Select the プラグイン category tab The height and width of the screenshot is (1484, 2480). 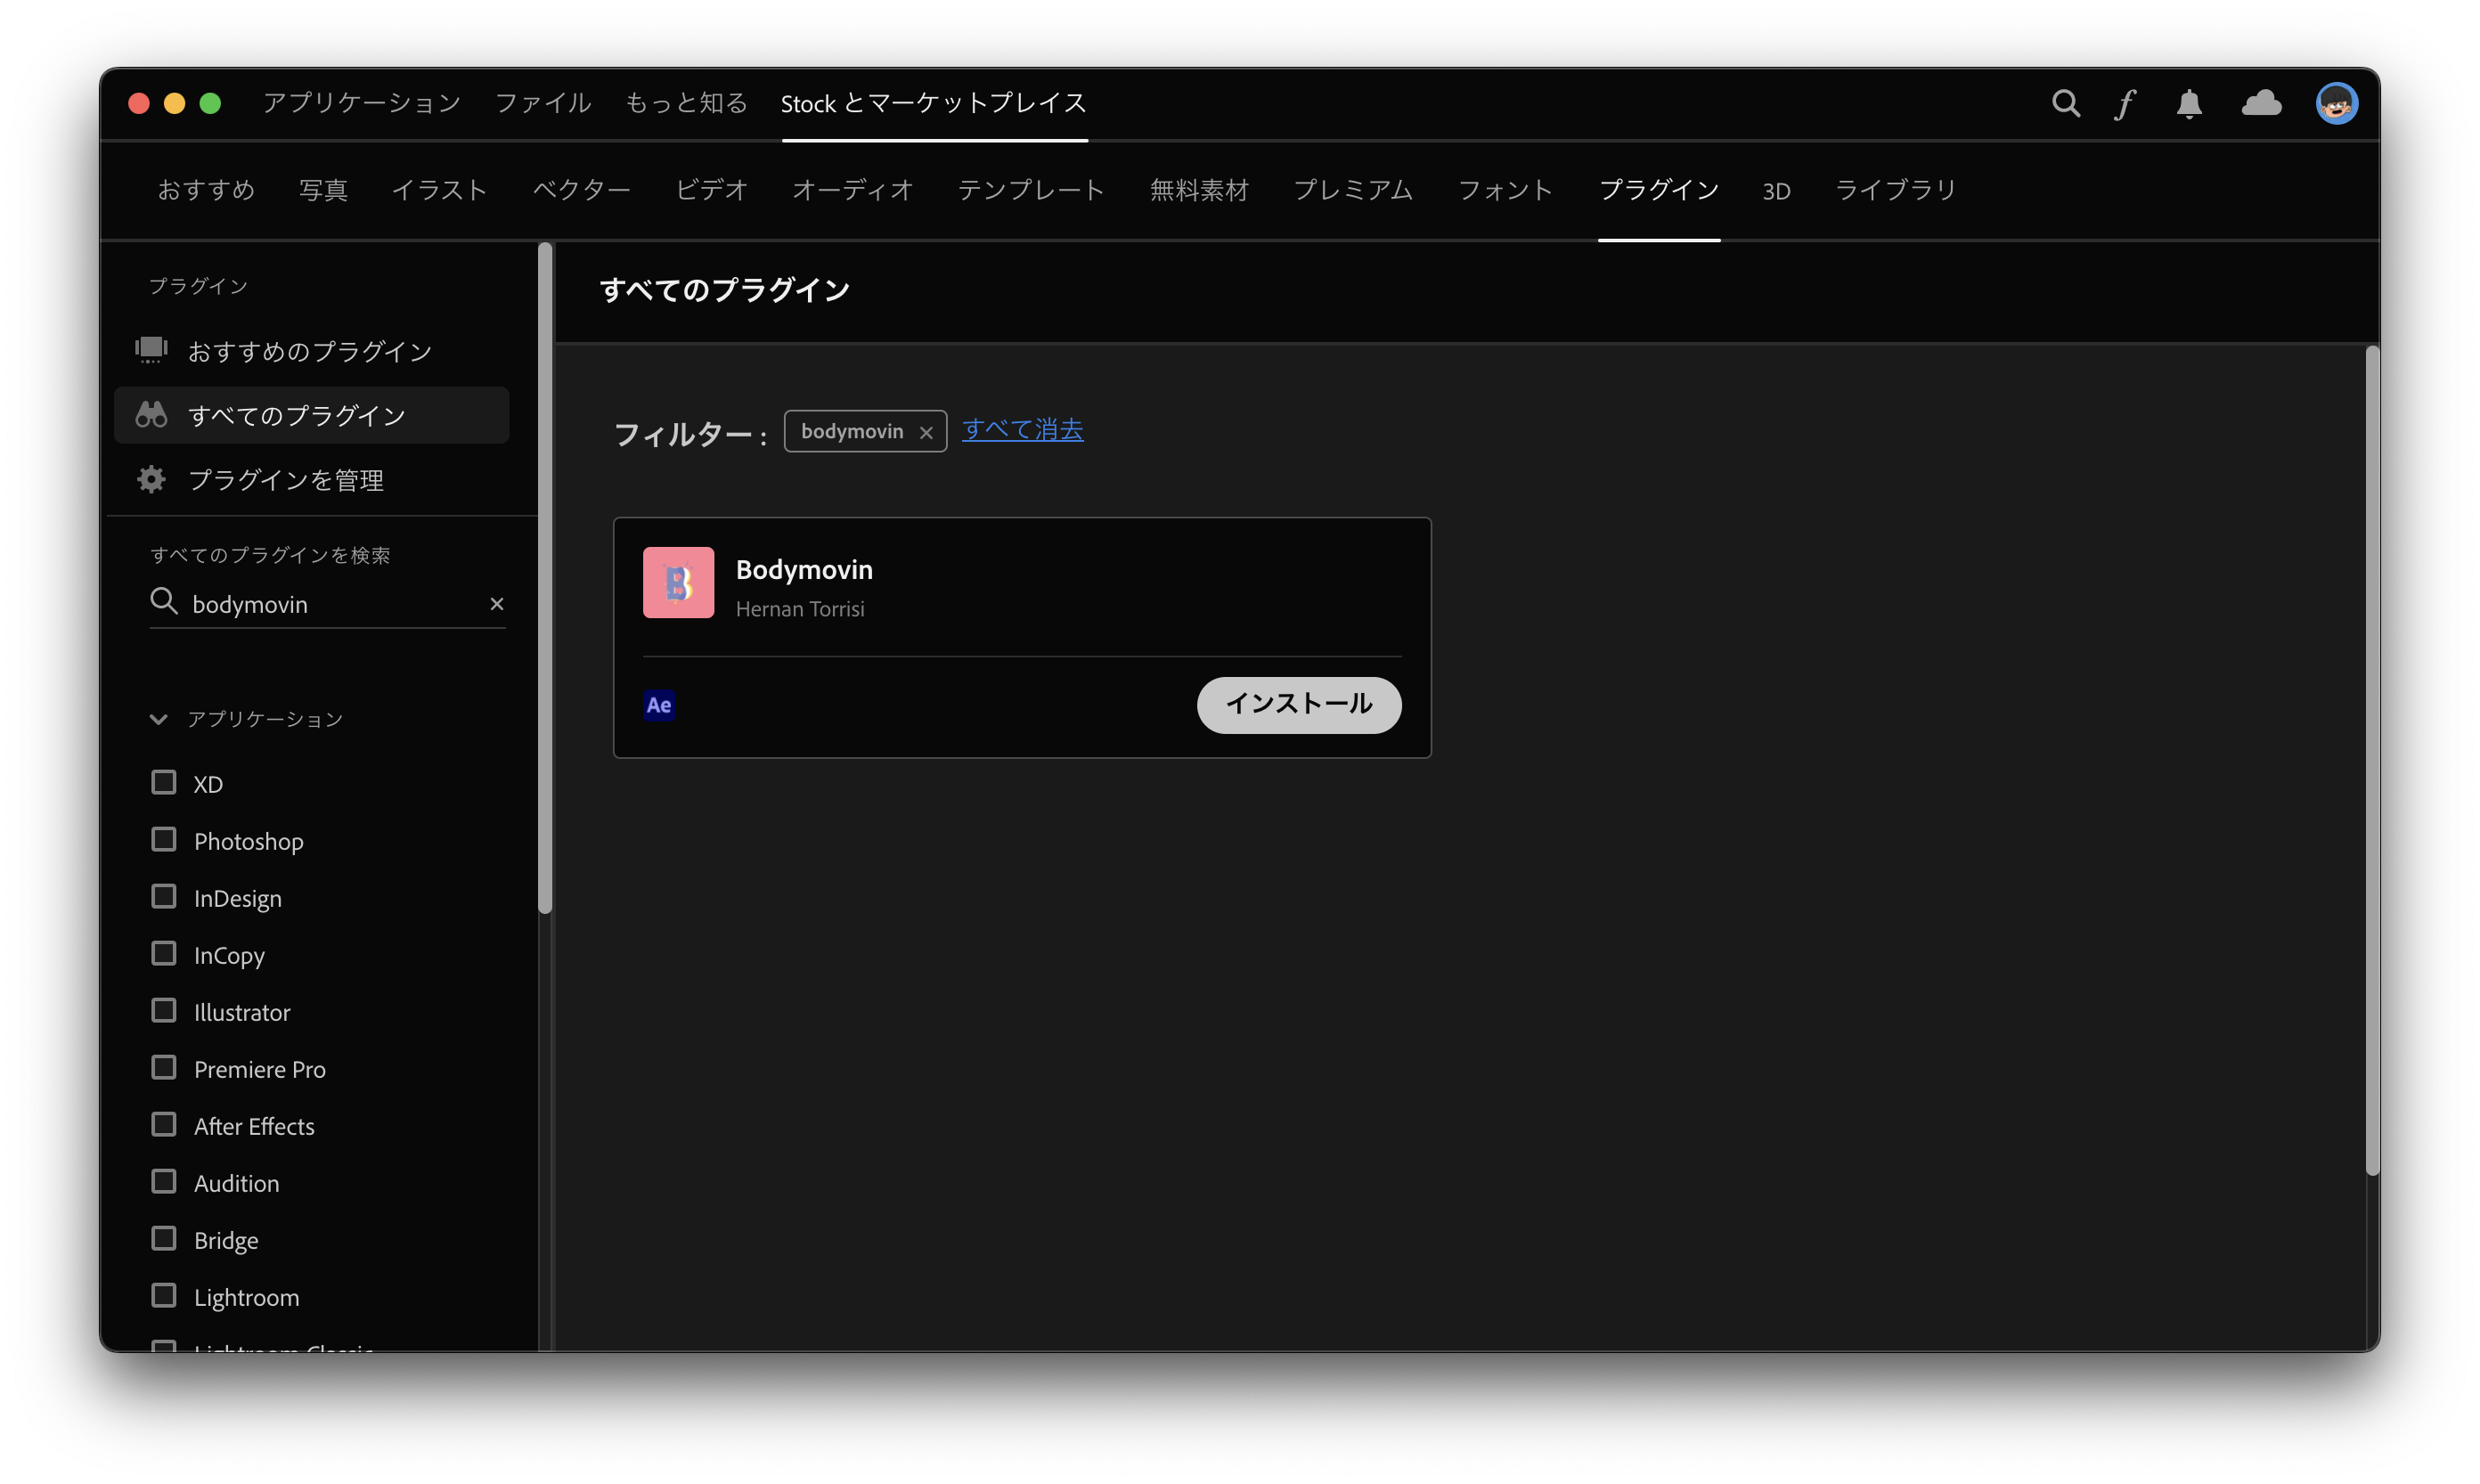(1658, 190)
